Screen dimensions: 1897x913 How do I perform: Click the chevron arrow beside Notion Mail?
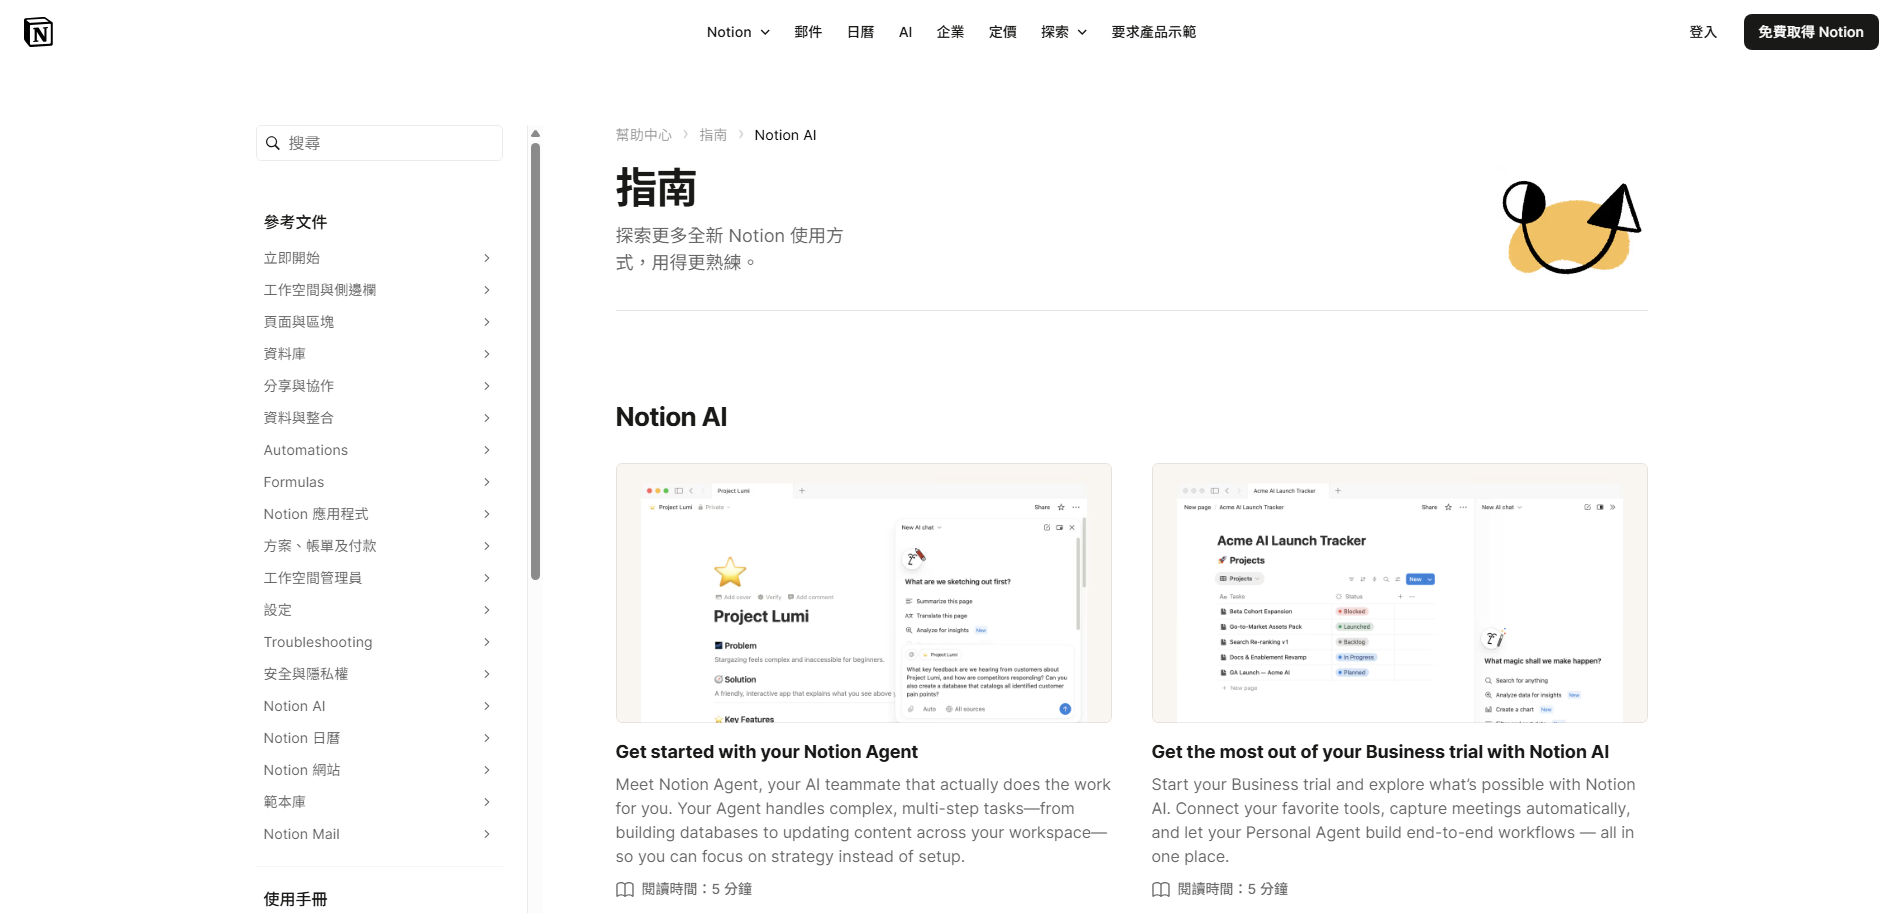tap(487, 834)
